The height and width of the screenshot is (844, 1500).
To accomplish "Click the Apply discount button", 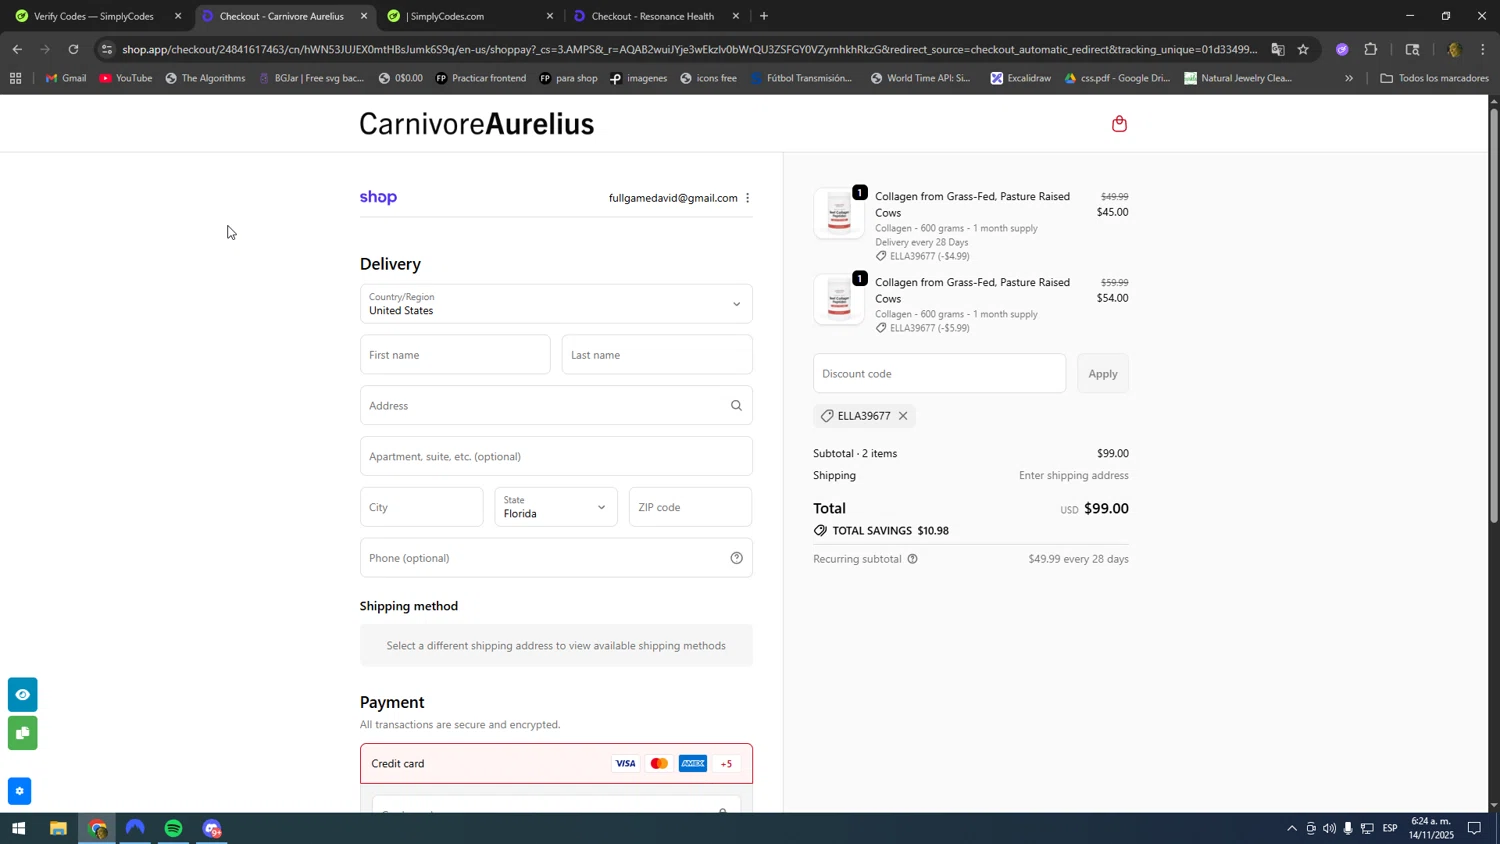I will pyautogui.click(x=1103, y=374).
